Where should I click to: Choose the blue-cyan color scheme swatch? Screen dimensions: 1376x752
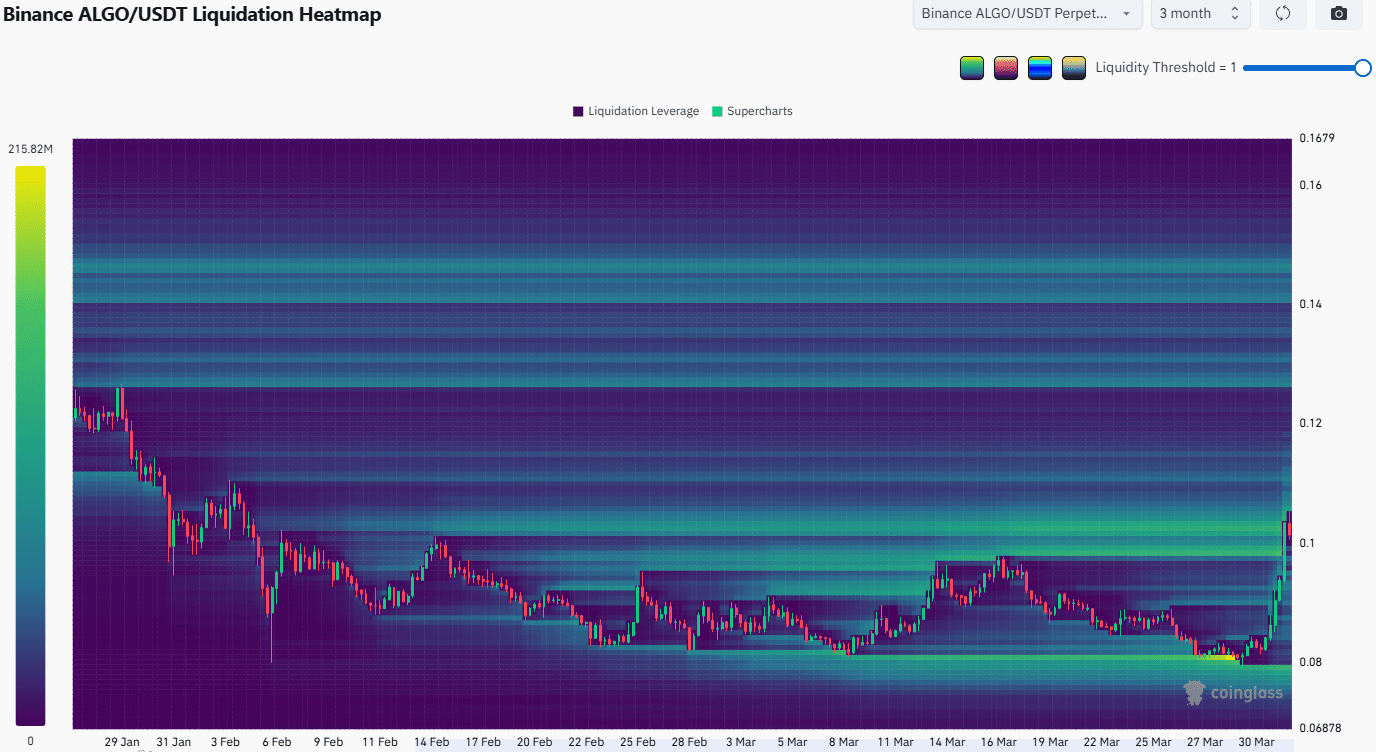coord(1039,68)
